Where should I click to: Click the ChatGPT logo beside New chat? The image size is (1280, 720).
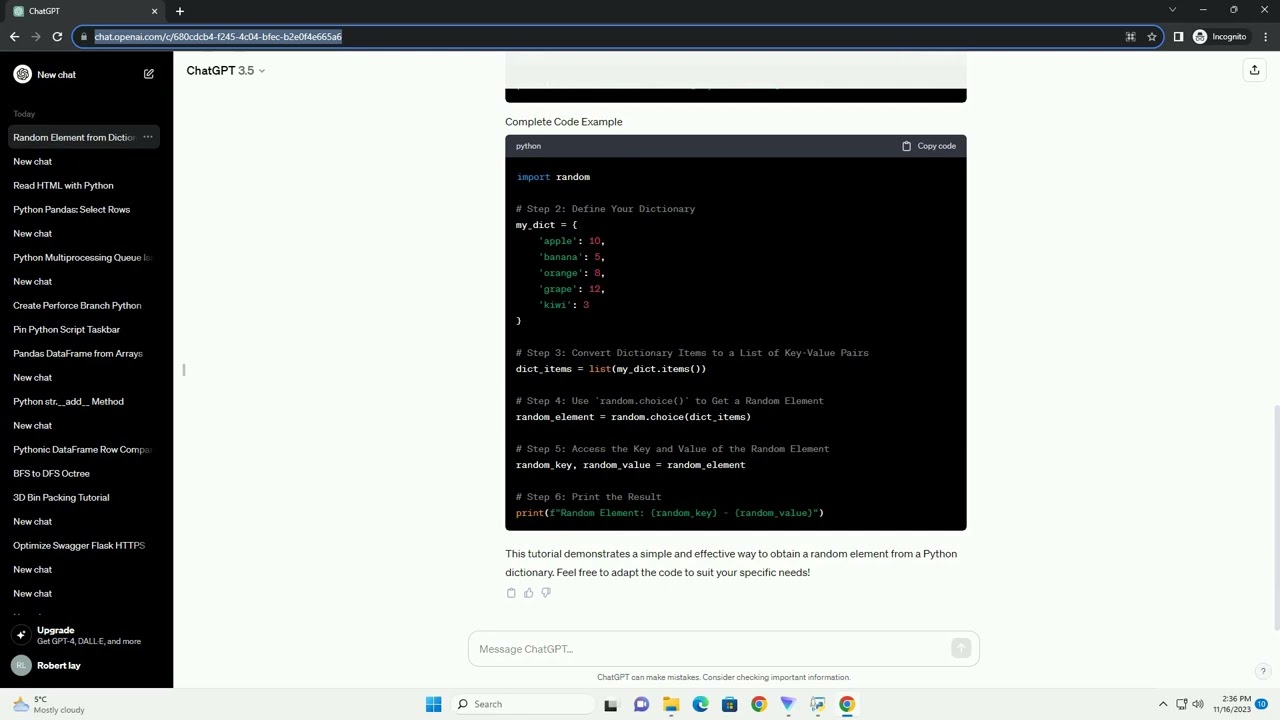(22, 74)
